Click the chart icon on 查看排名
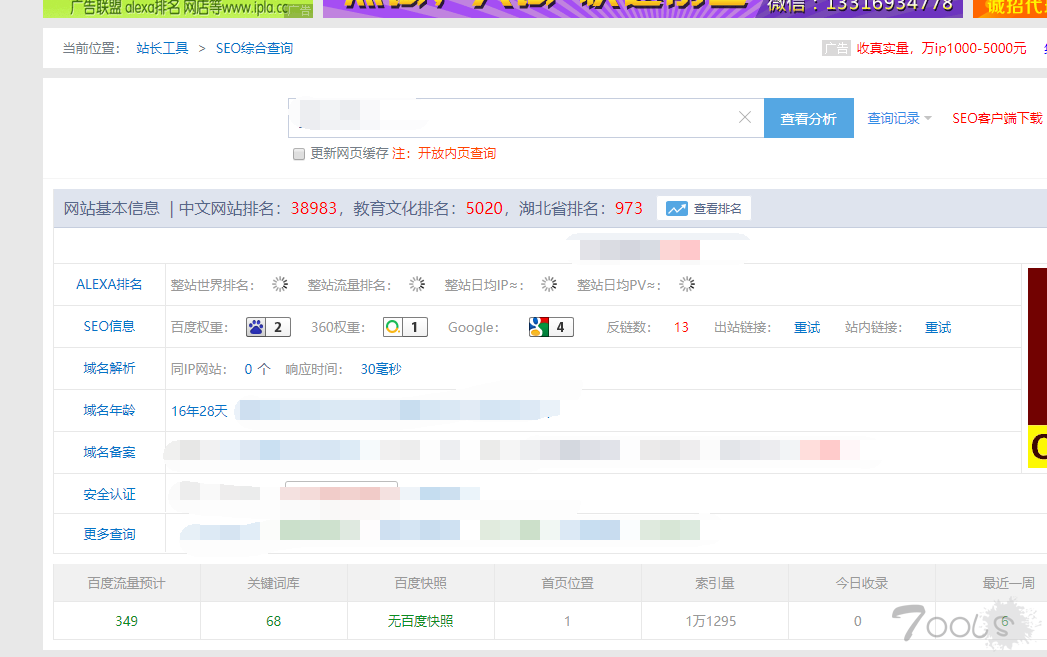The image size is (1047, 657). [677, 209]
